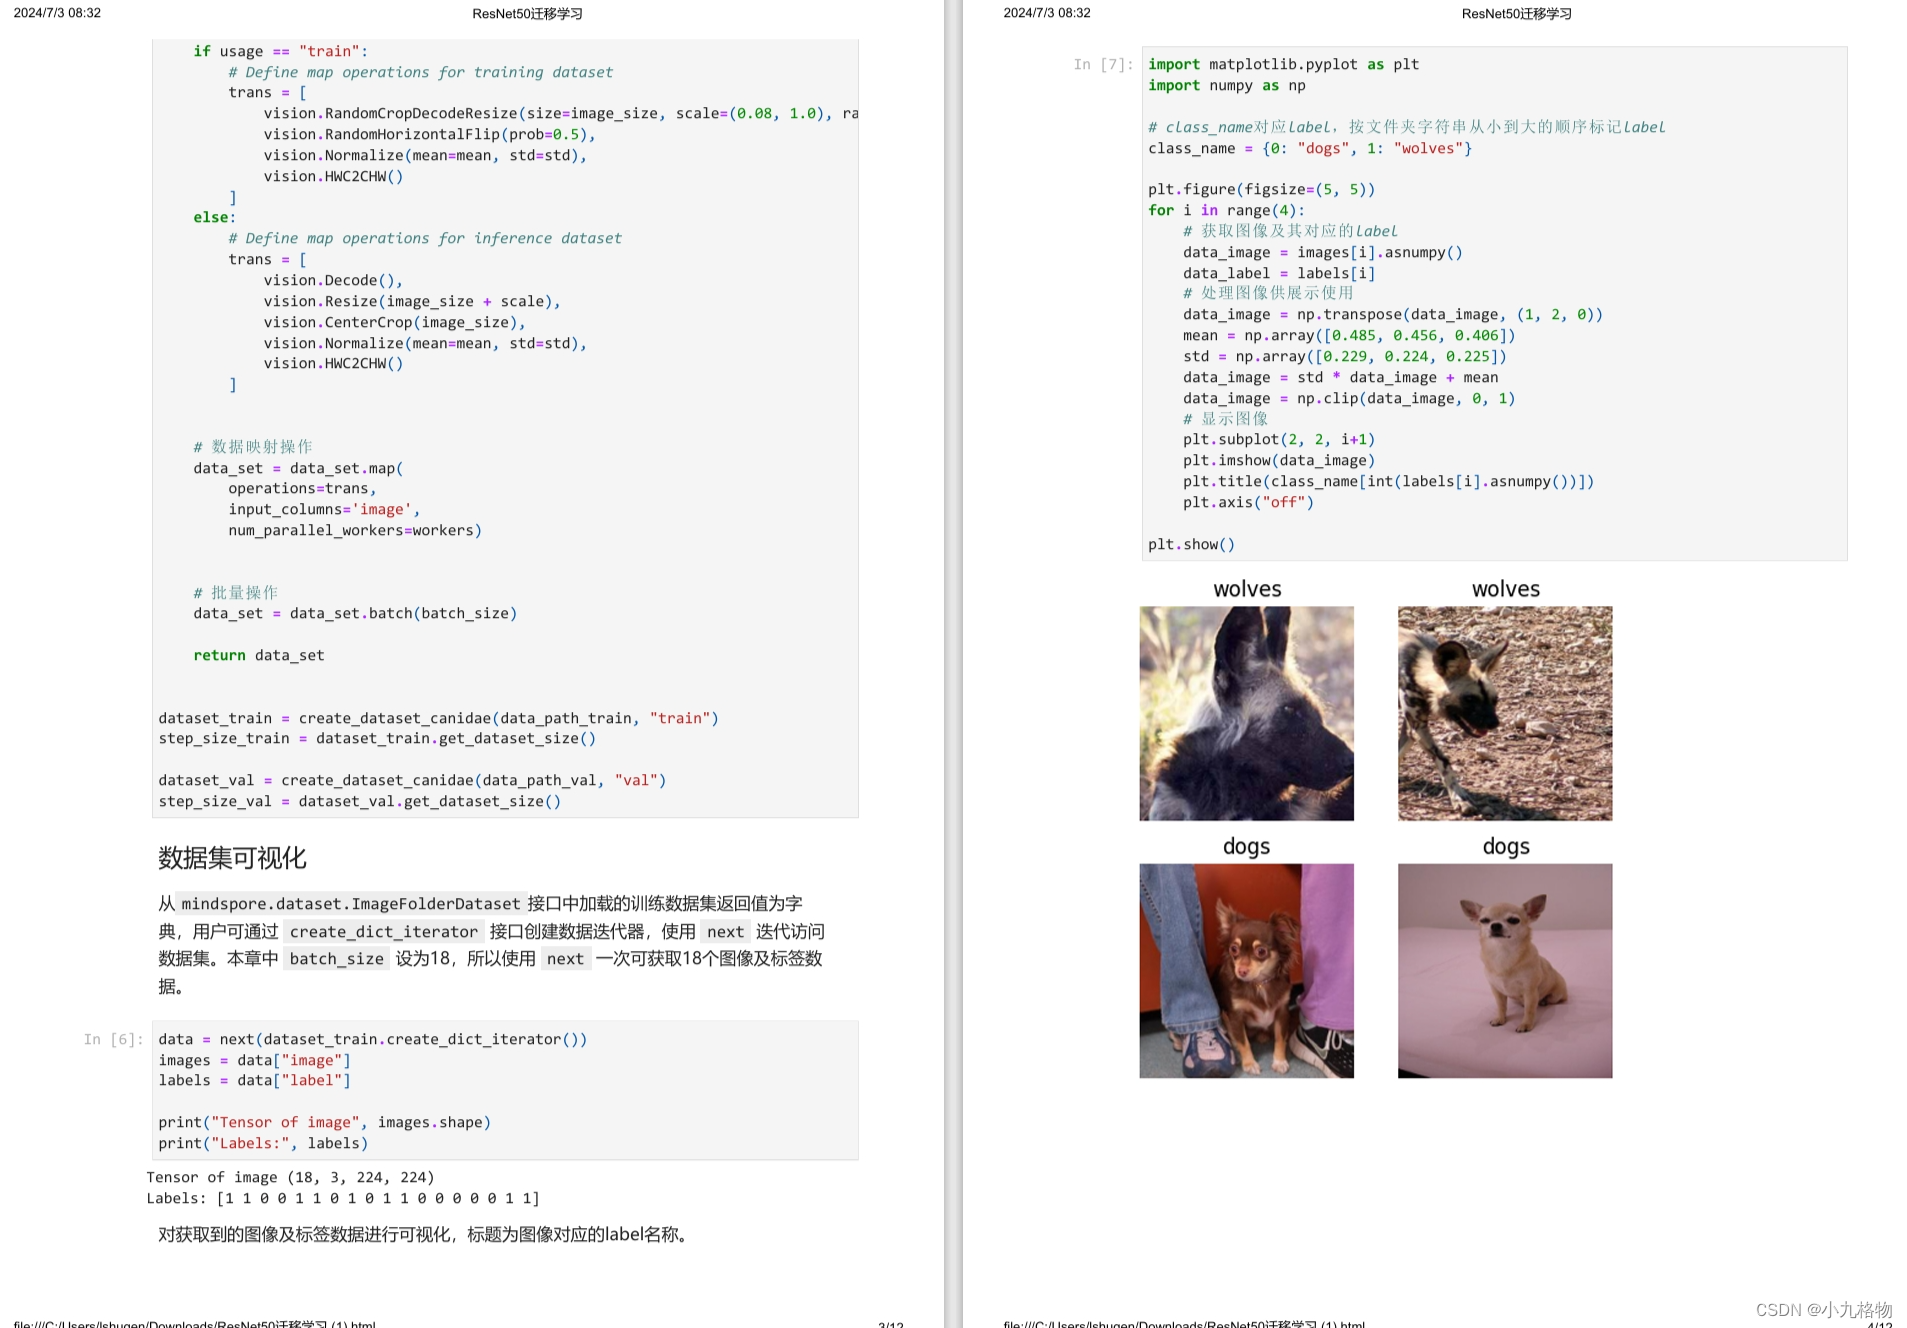Image resolution: width=1907 pixels, height=1328 pixels.
Task: Click the inline code "mindspore.dataset.ImageFolderDataset"
Action: point(351,904)
